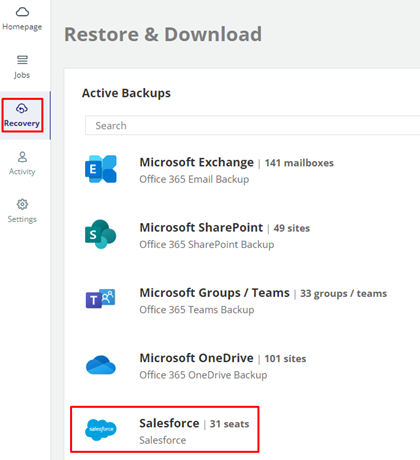Go to the Homepage menu label
Viewport: 420px width, 460px height.
[22, 27]
